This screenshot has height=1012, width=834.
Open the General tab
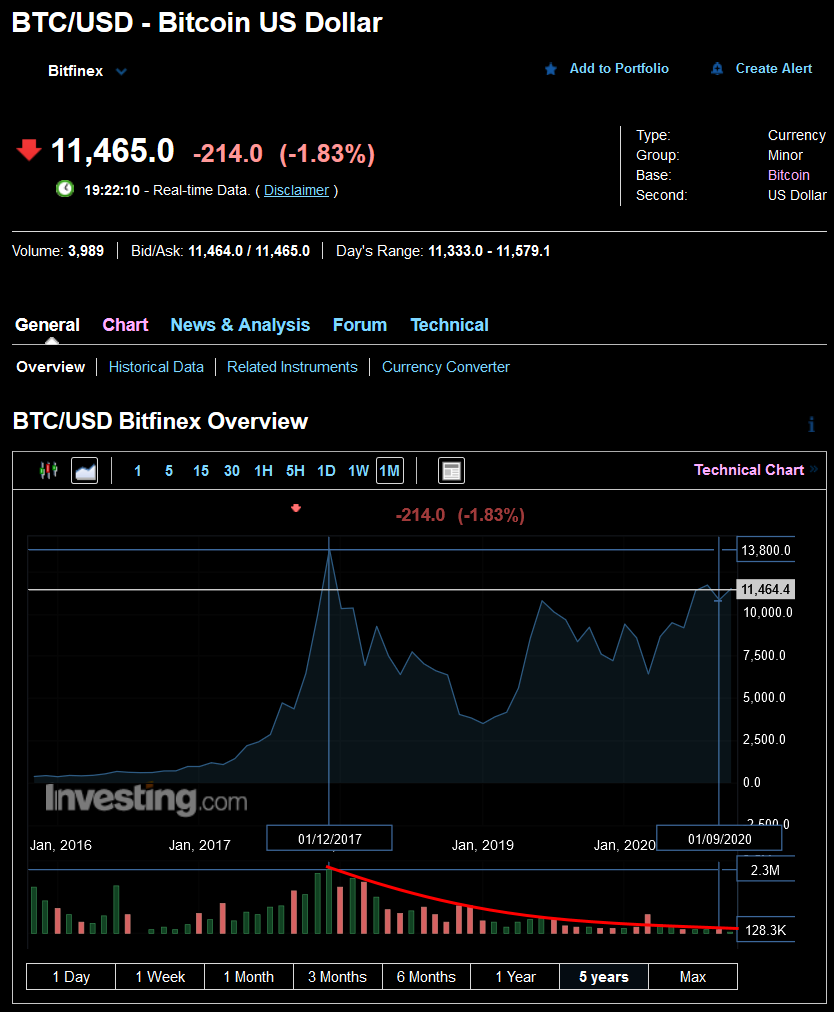(48, 325)
